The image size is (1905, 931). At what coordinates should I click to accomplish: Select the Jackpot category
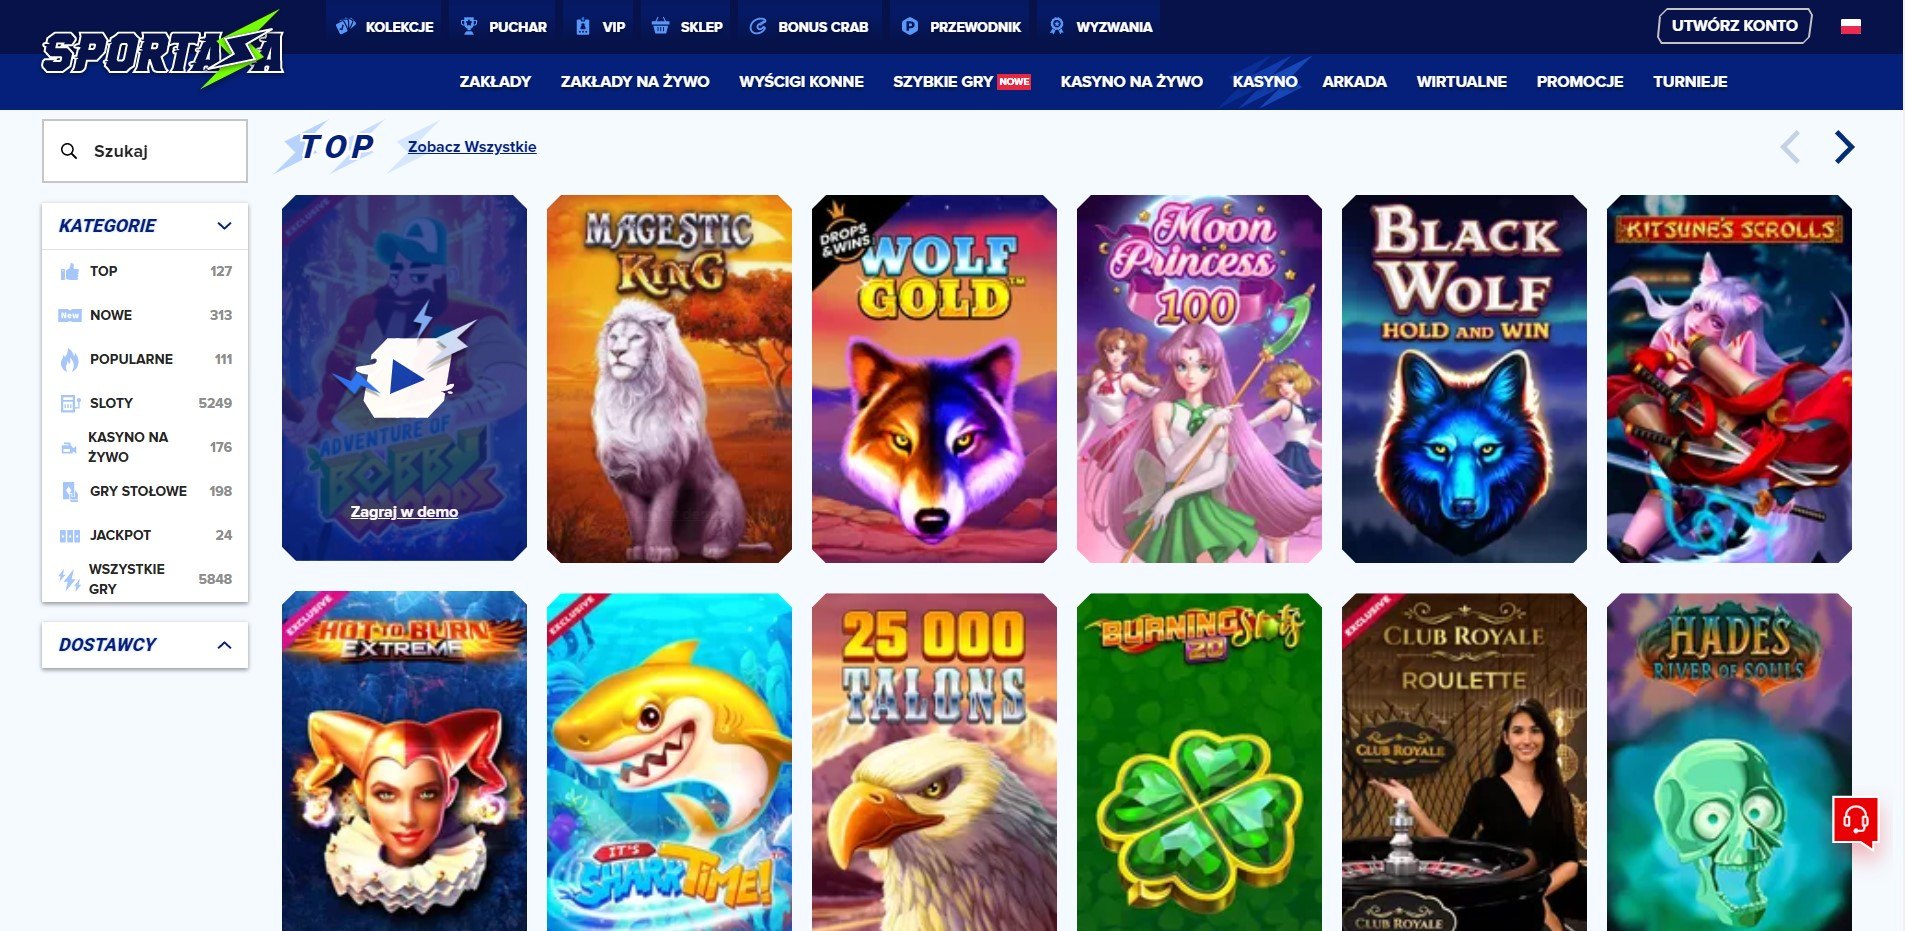[145, 535]
